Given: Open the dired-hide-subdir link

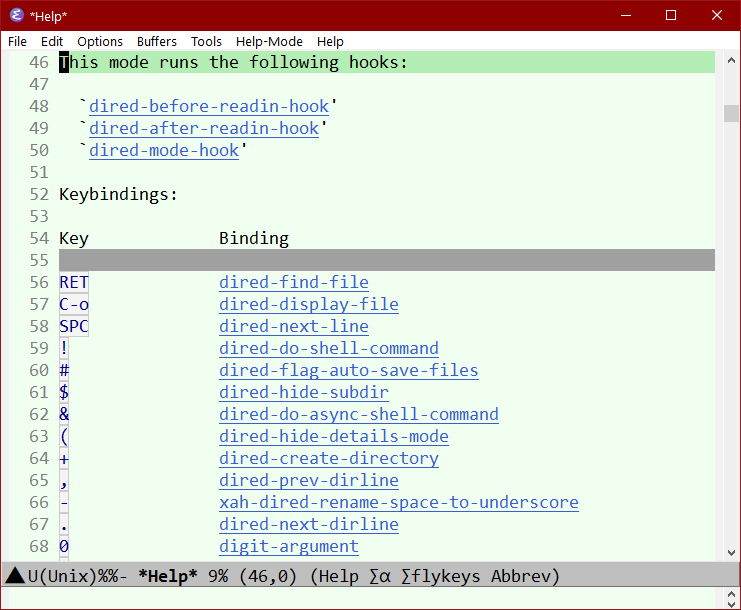Looking at the screenshot, I should (303, 392).
